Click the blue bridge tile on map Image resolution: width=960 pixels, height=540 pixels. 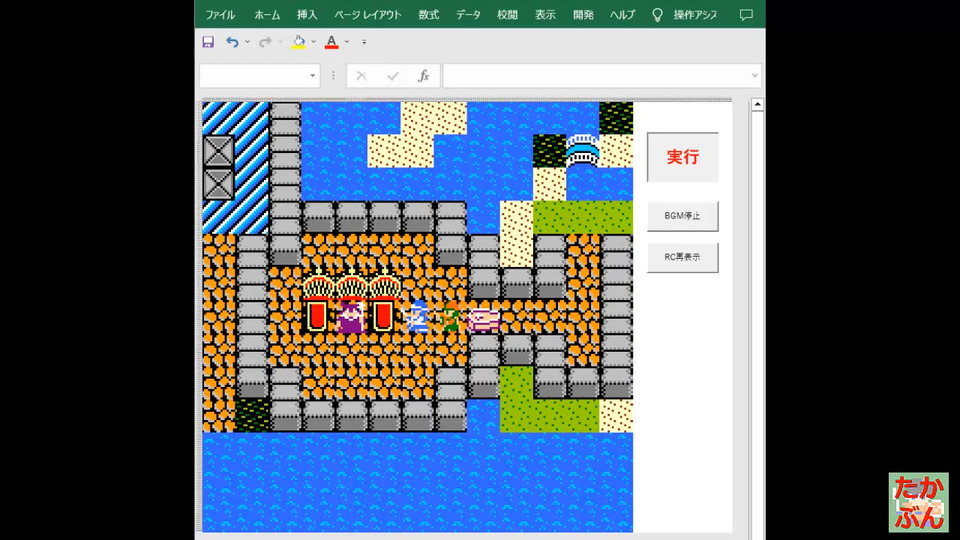coord(583,151)
